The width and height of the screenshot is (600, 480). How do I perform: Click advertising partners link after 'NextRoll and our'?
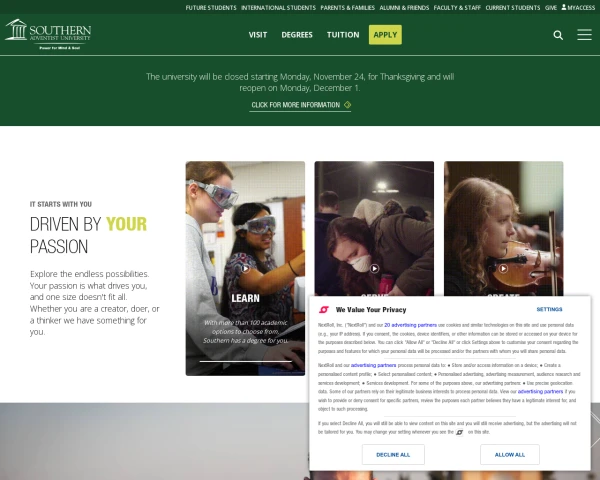coord(373,365)
